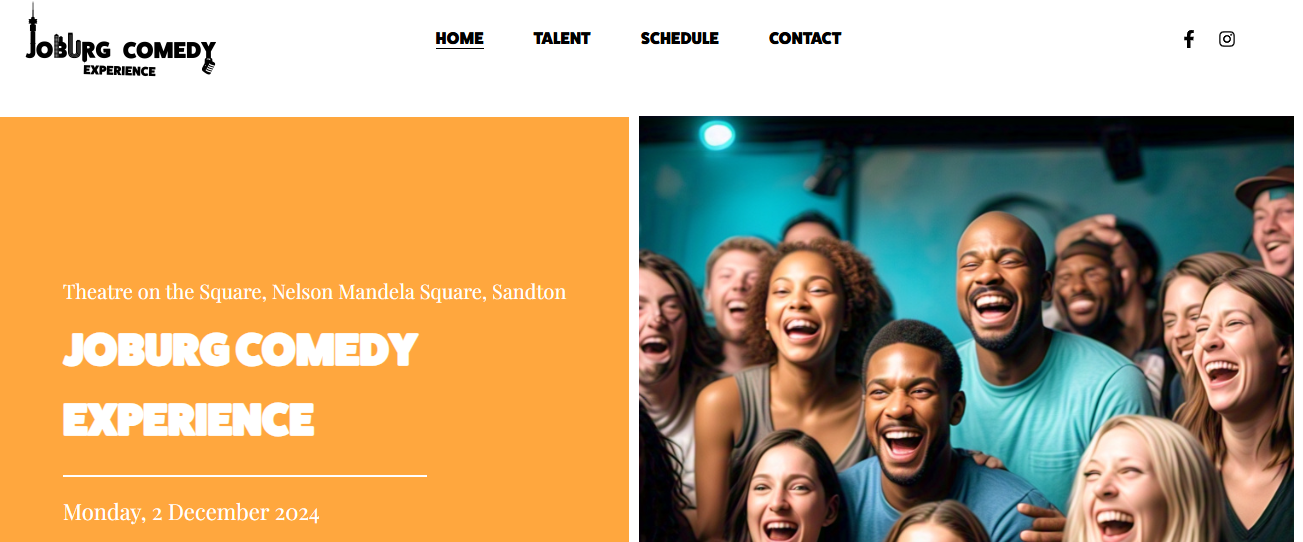Open the Facebook page icon
The image size is (1303, 542).
1188,39
